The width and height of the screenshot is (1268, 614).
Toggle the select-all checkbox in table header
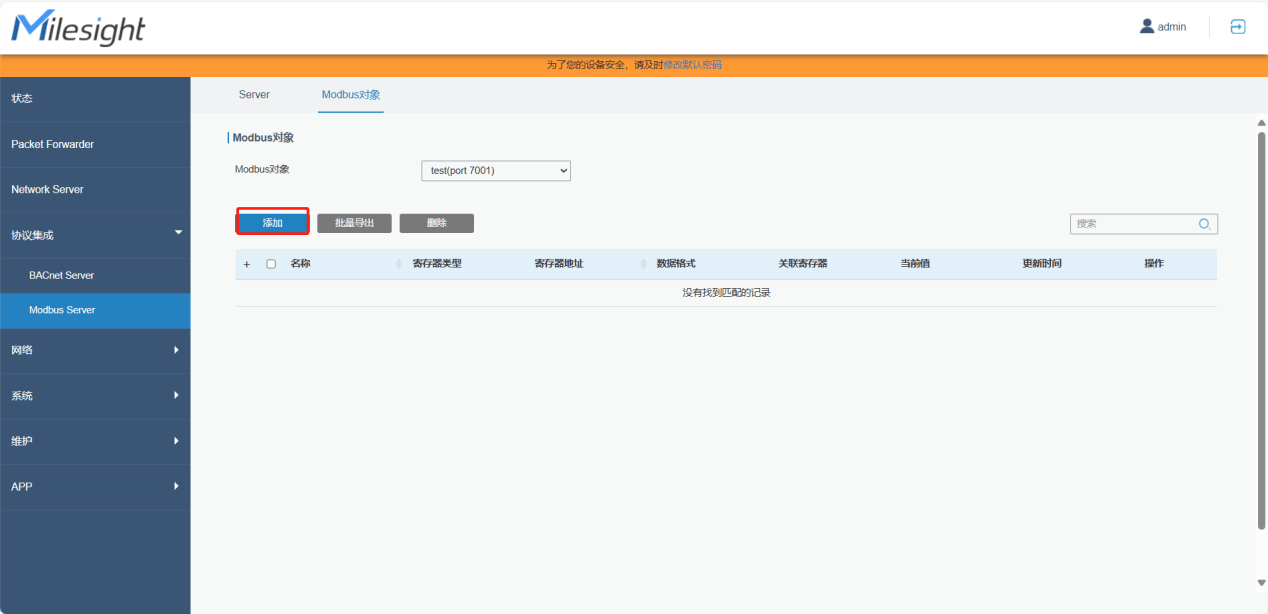[x=271, y=264]
